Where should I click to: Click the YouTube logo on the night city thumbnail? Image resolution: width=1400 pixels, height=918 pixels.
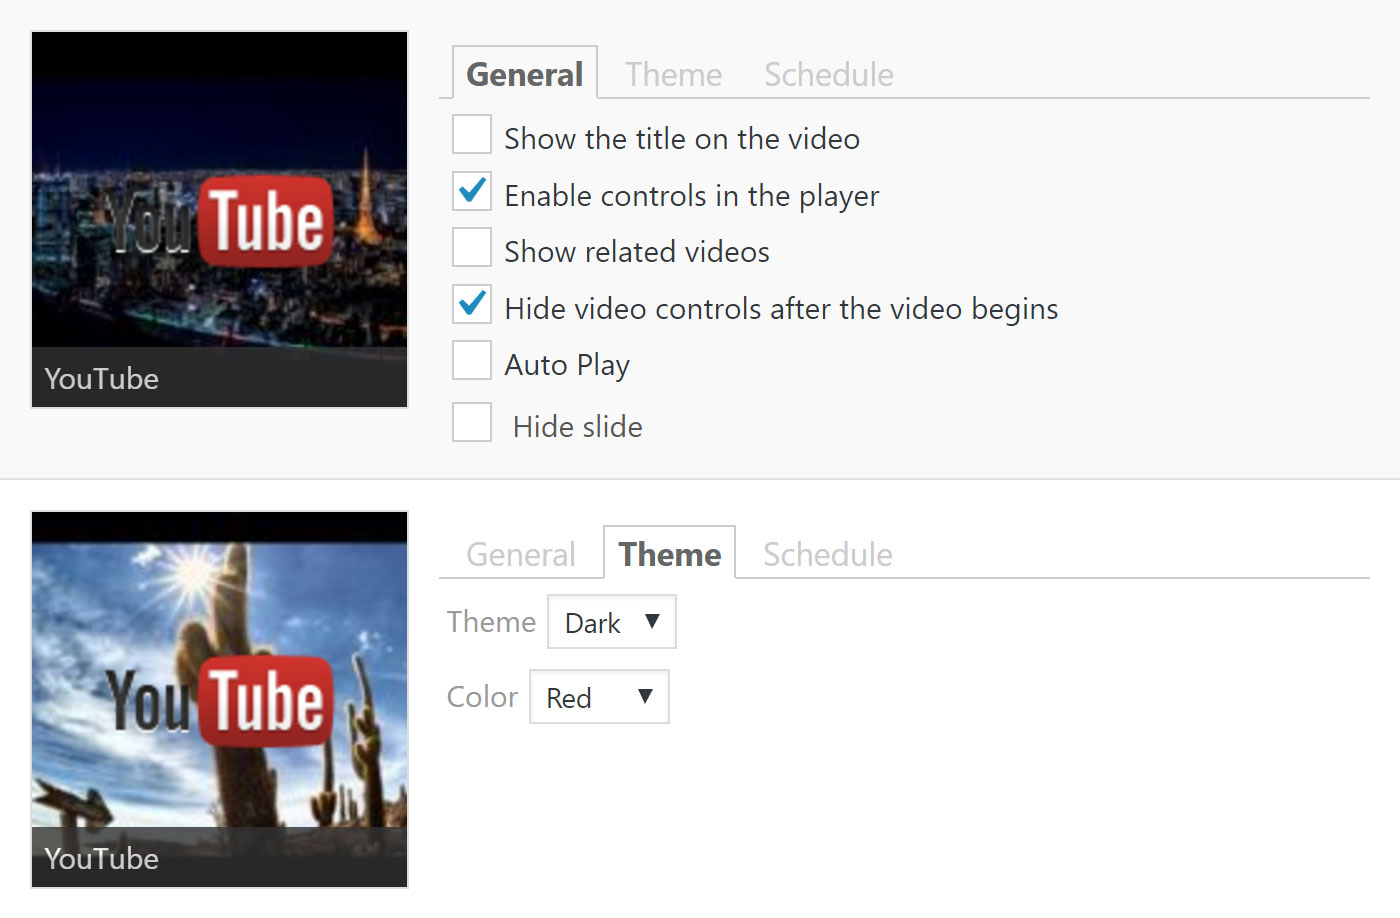click(x=219, y=221)
